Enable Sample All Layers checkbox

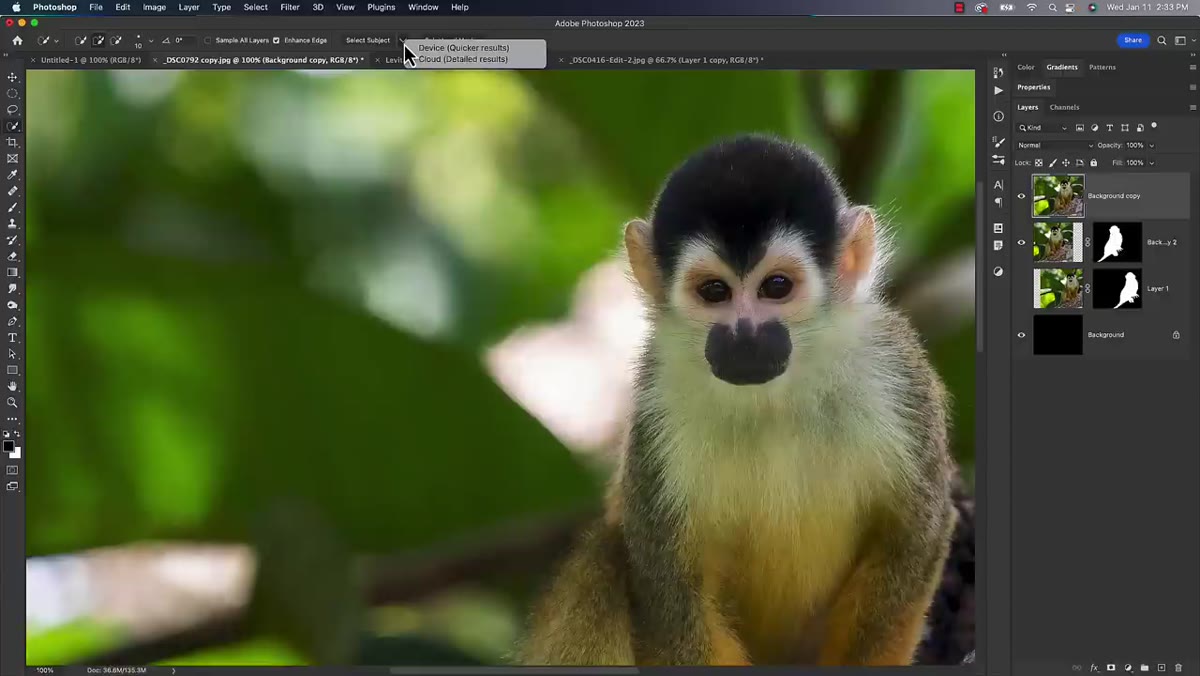[x=208, y=41]
